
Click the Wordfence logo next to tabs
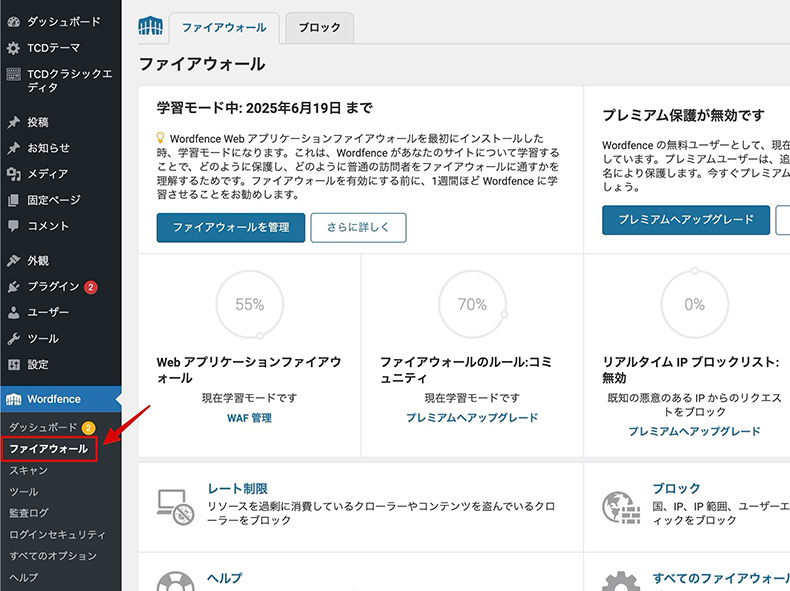click(x=151, y=25)
